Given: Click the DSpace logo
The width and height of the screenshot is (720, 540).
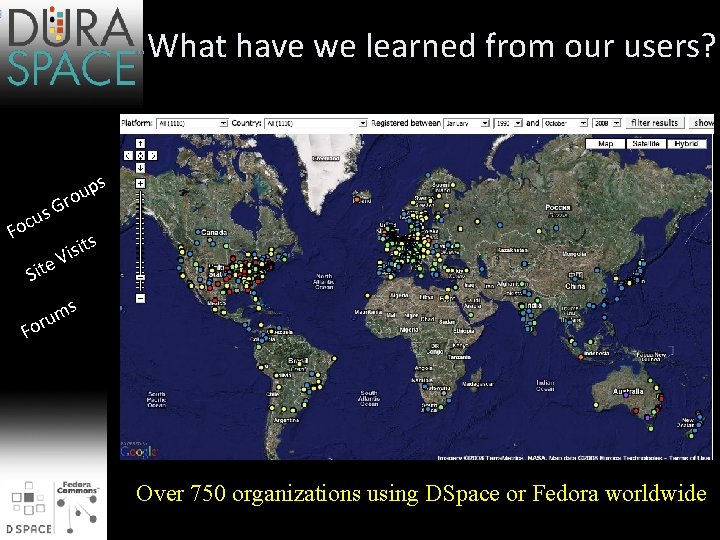Looking at the screenshot, I should tap(28, 508).
